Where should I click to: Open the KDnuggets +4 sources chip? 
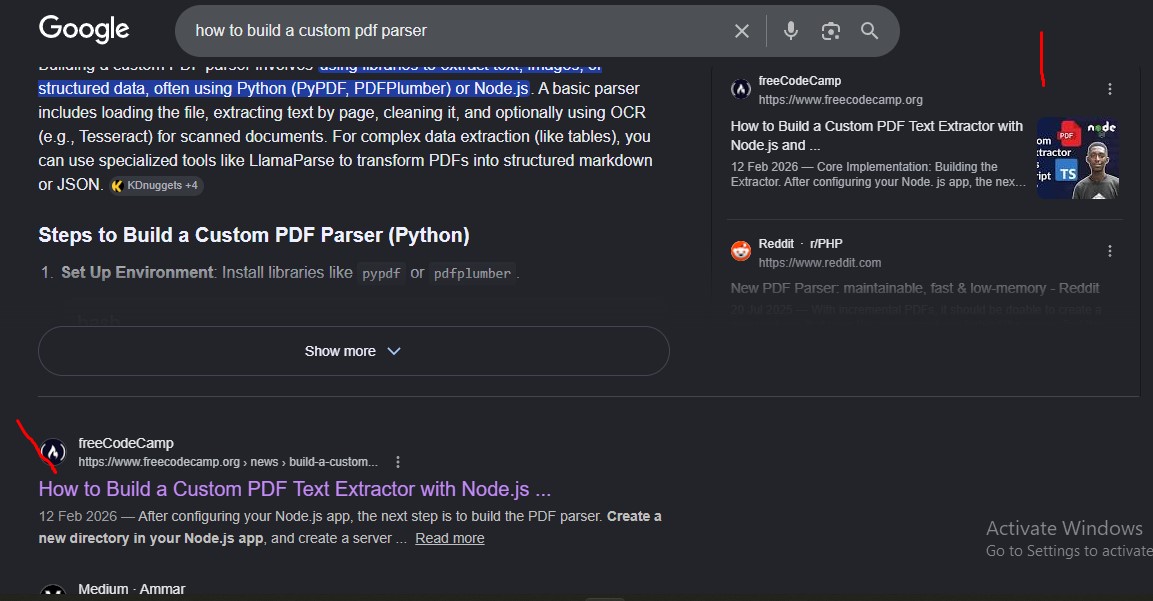point(156,185)
